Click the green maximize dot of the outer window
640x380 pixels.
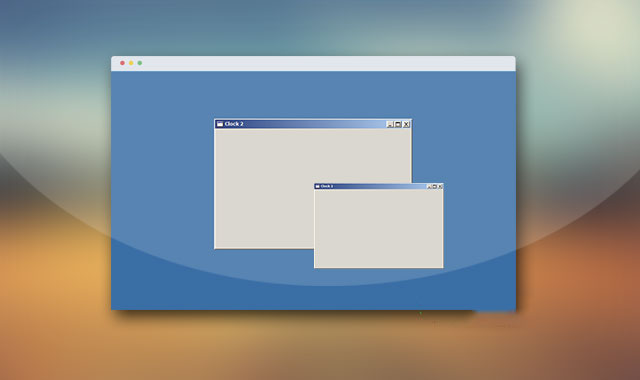140,63
